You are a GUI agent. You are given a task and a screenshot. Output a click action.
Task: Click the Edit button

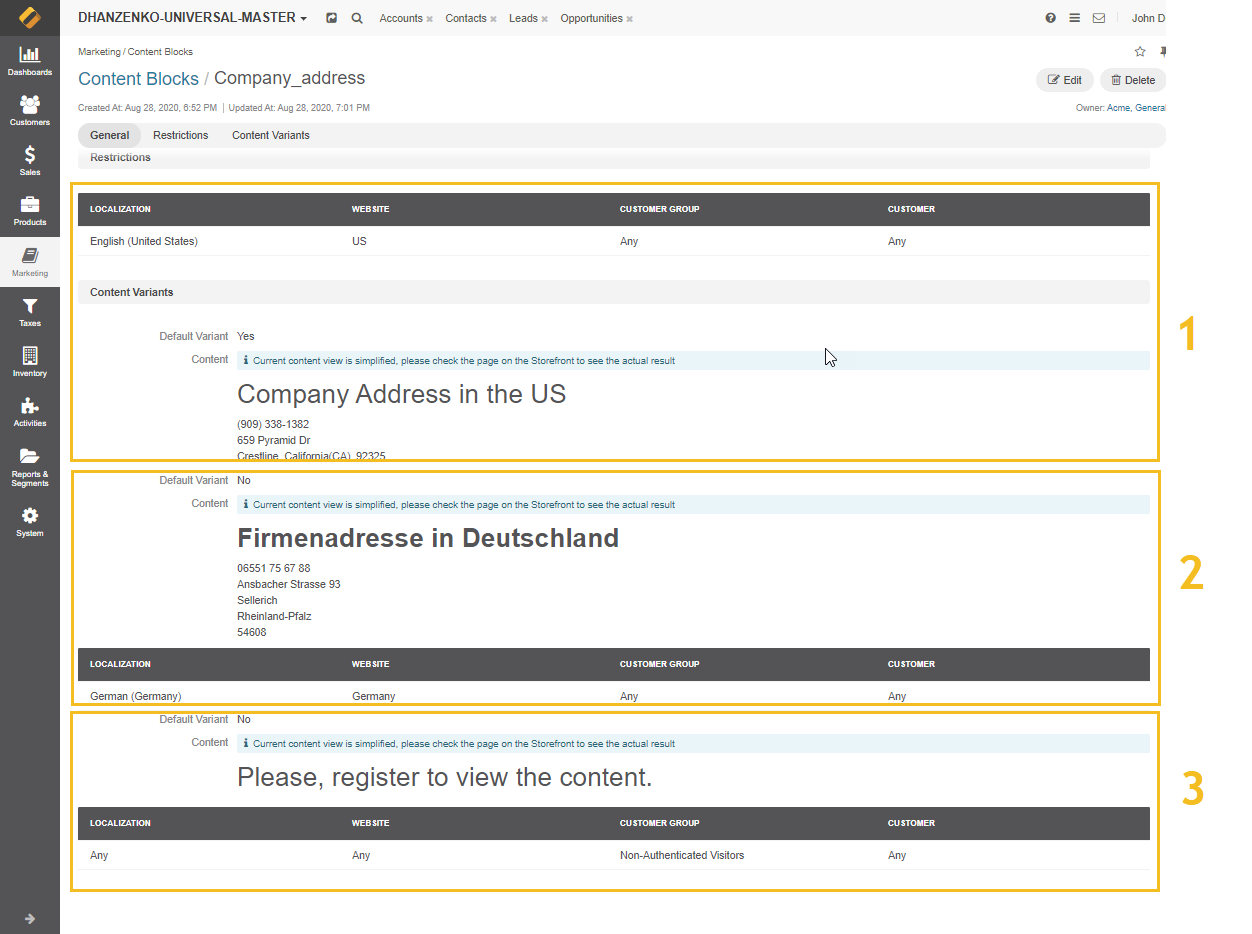[x=1064, y=80]
